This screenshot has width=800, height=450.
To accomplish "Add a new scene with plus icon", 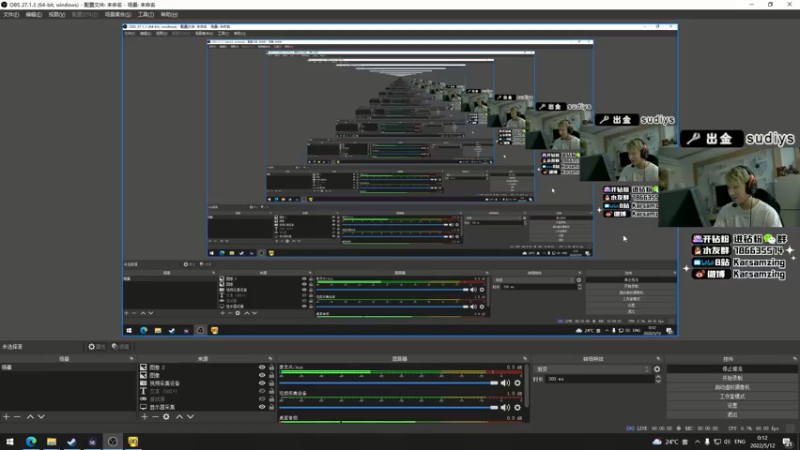I will 6,417.
